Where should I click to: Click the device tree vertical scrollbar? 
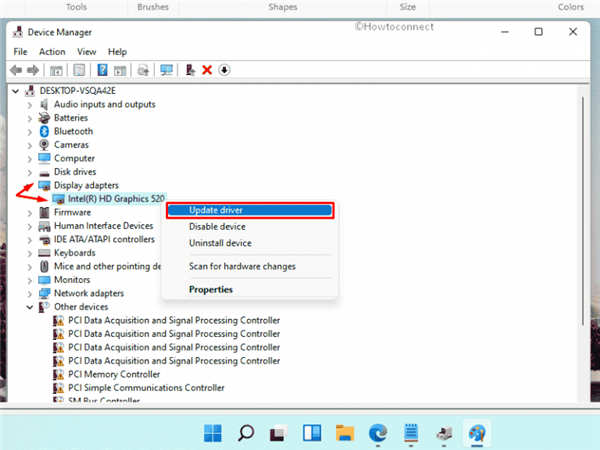pos(583,210)
